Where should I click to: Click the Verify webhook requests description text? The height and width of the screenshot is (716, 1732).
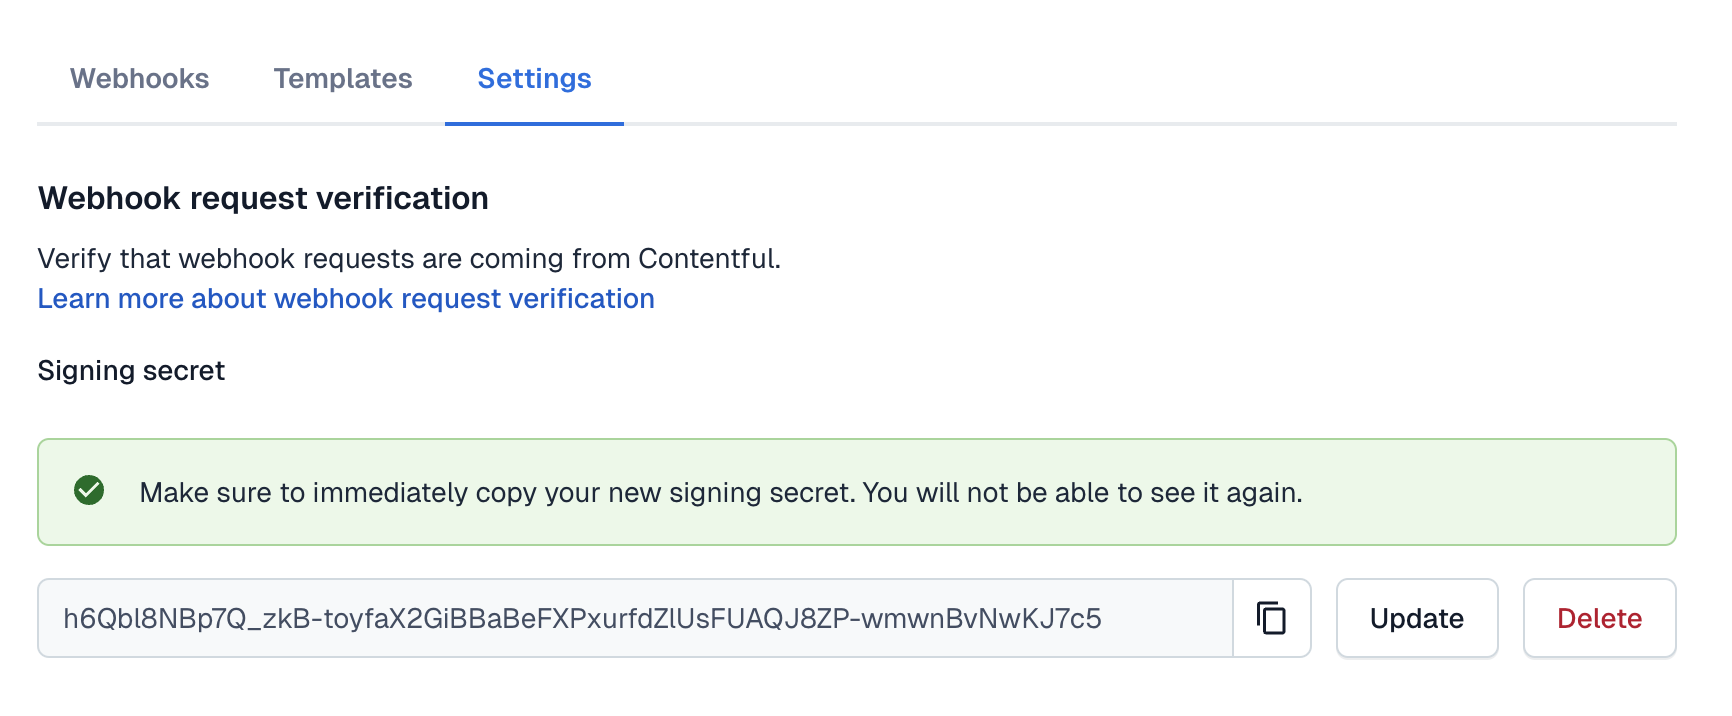[409, 258]
